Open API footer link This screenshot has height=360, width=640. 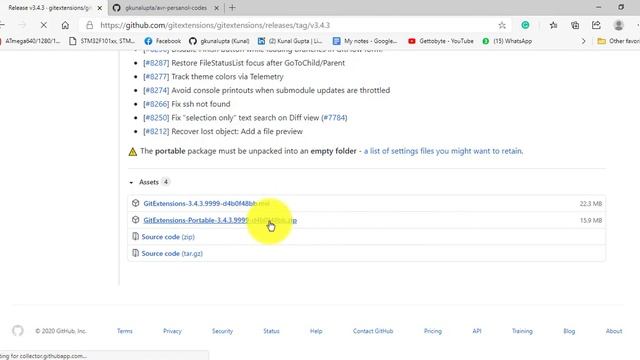pyautogui.click(x=477, y=331)
